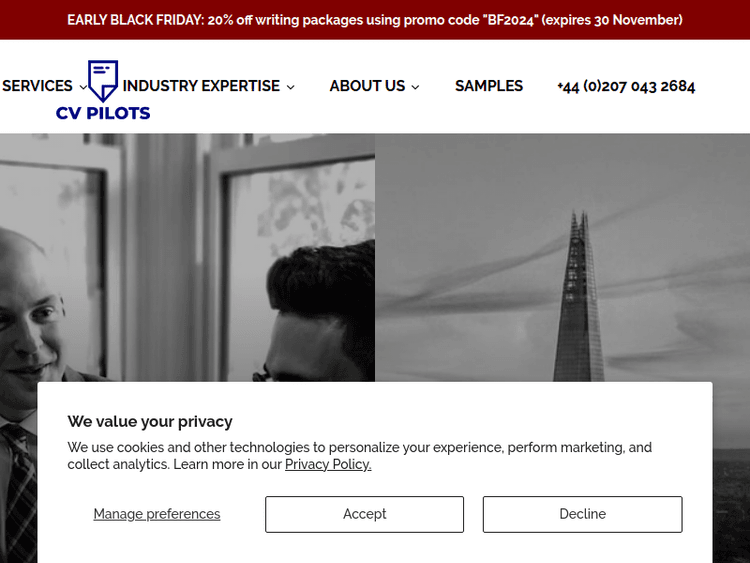Expand the Industry Expertise dropdown arrow

tap(291, 87)
